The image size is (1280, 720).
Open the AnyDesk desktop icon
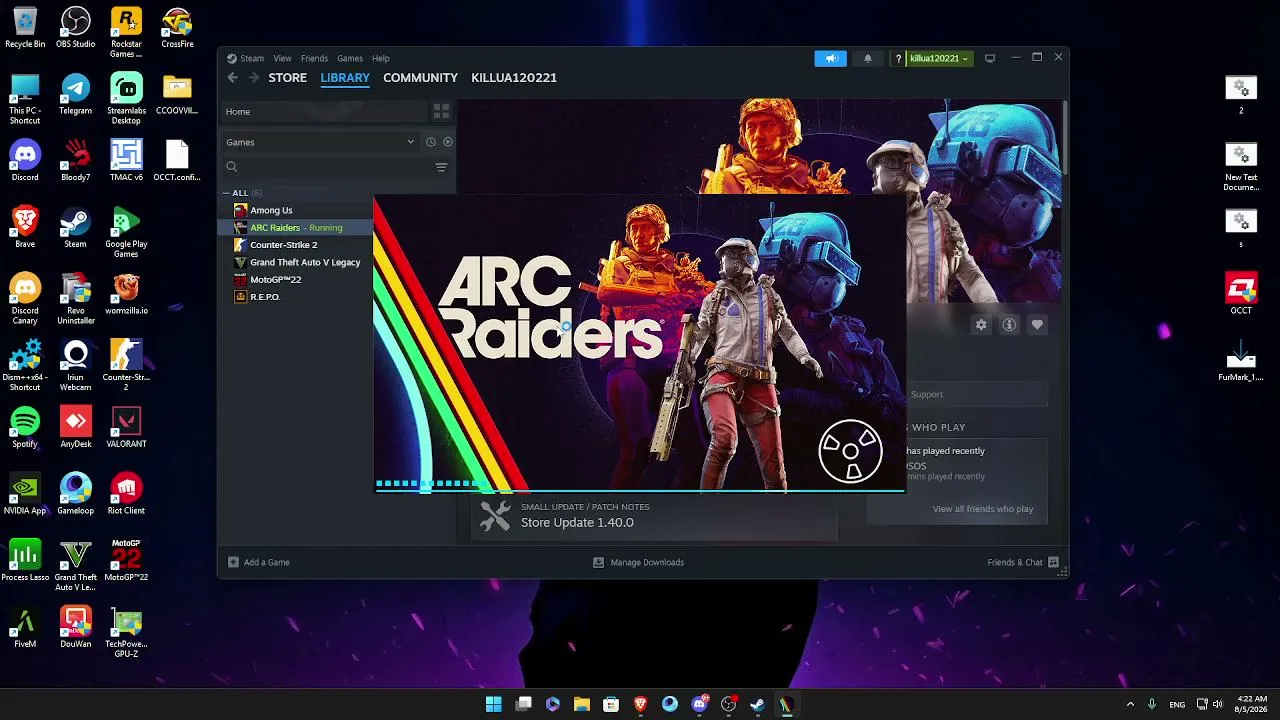[75, 427]
